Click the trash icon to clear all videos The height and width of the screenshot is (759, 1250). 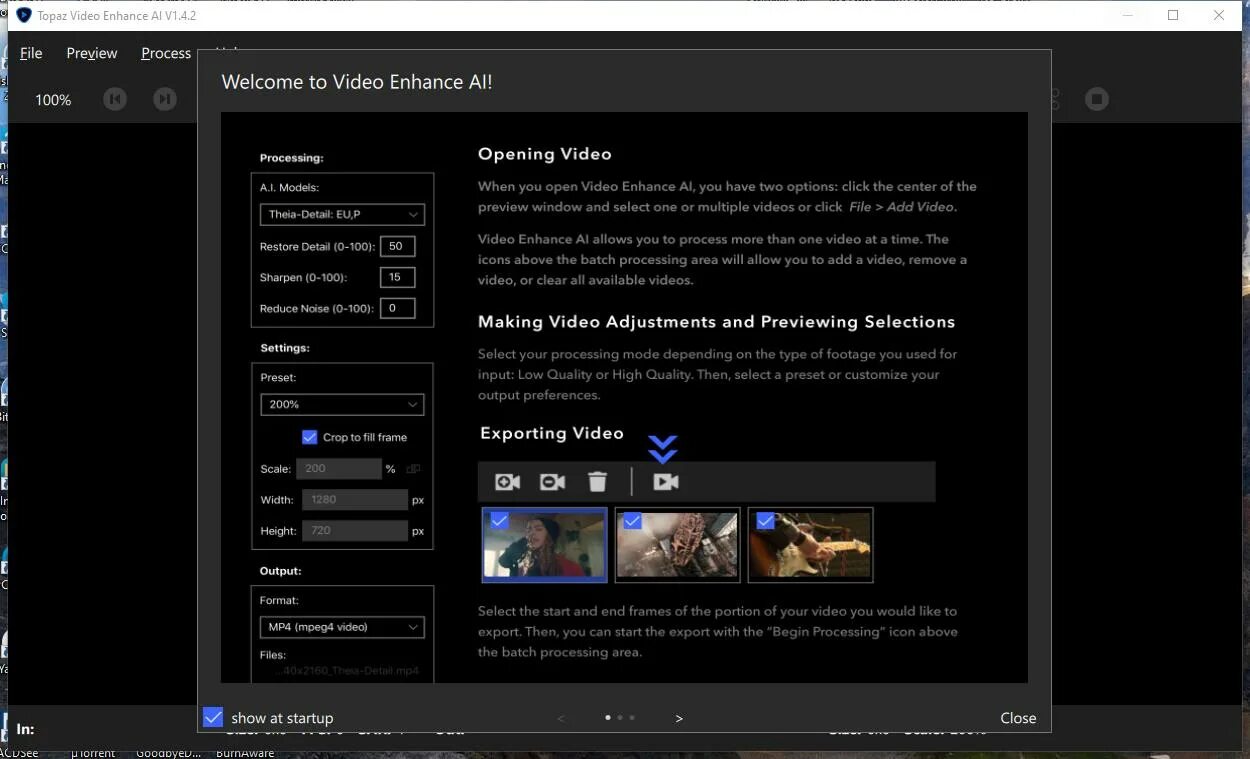pos(597,481)
